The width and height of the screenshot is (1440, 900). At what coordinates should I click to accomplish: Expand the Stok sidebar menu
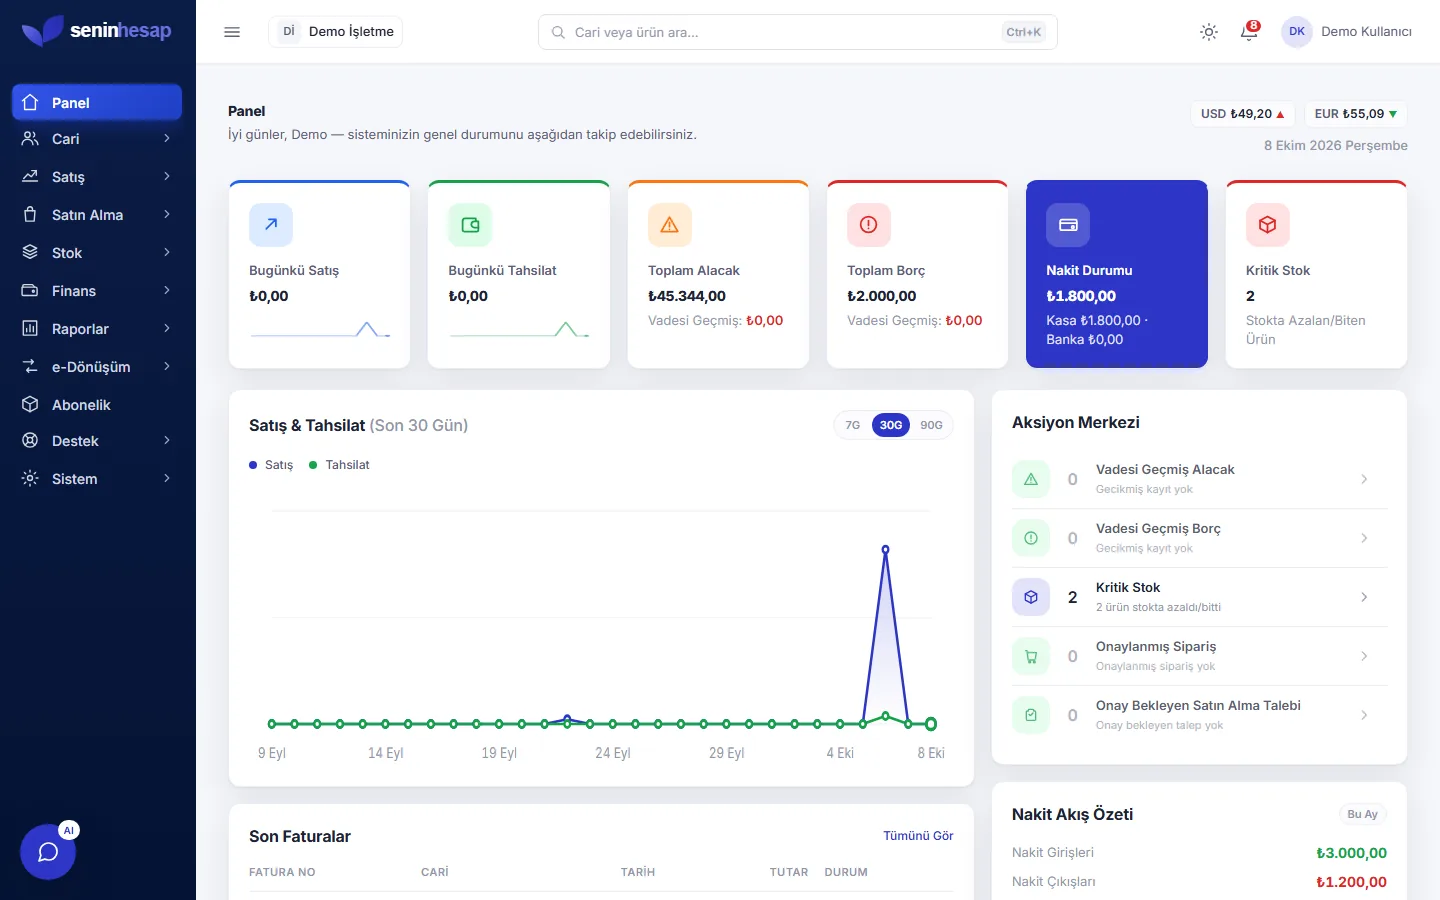click(x=97, y=253)
